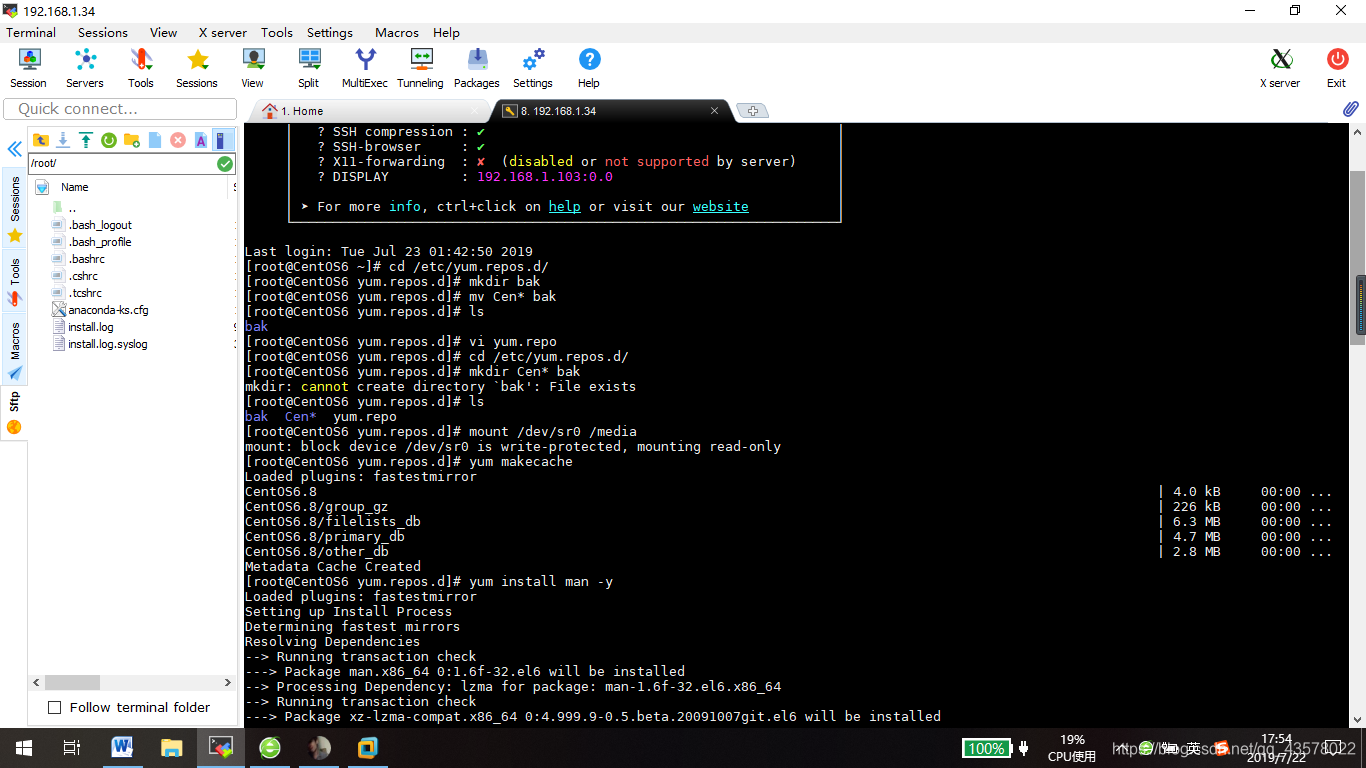The image size is (1366, 768).
Task: Refresh the SFTP folder listing
Action: pyautogui.click(x=109, y=140)
